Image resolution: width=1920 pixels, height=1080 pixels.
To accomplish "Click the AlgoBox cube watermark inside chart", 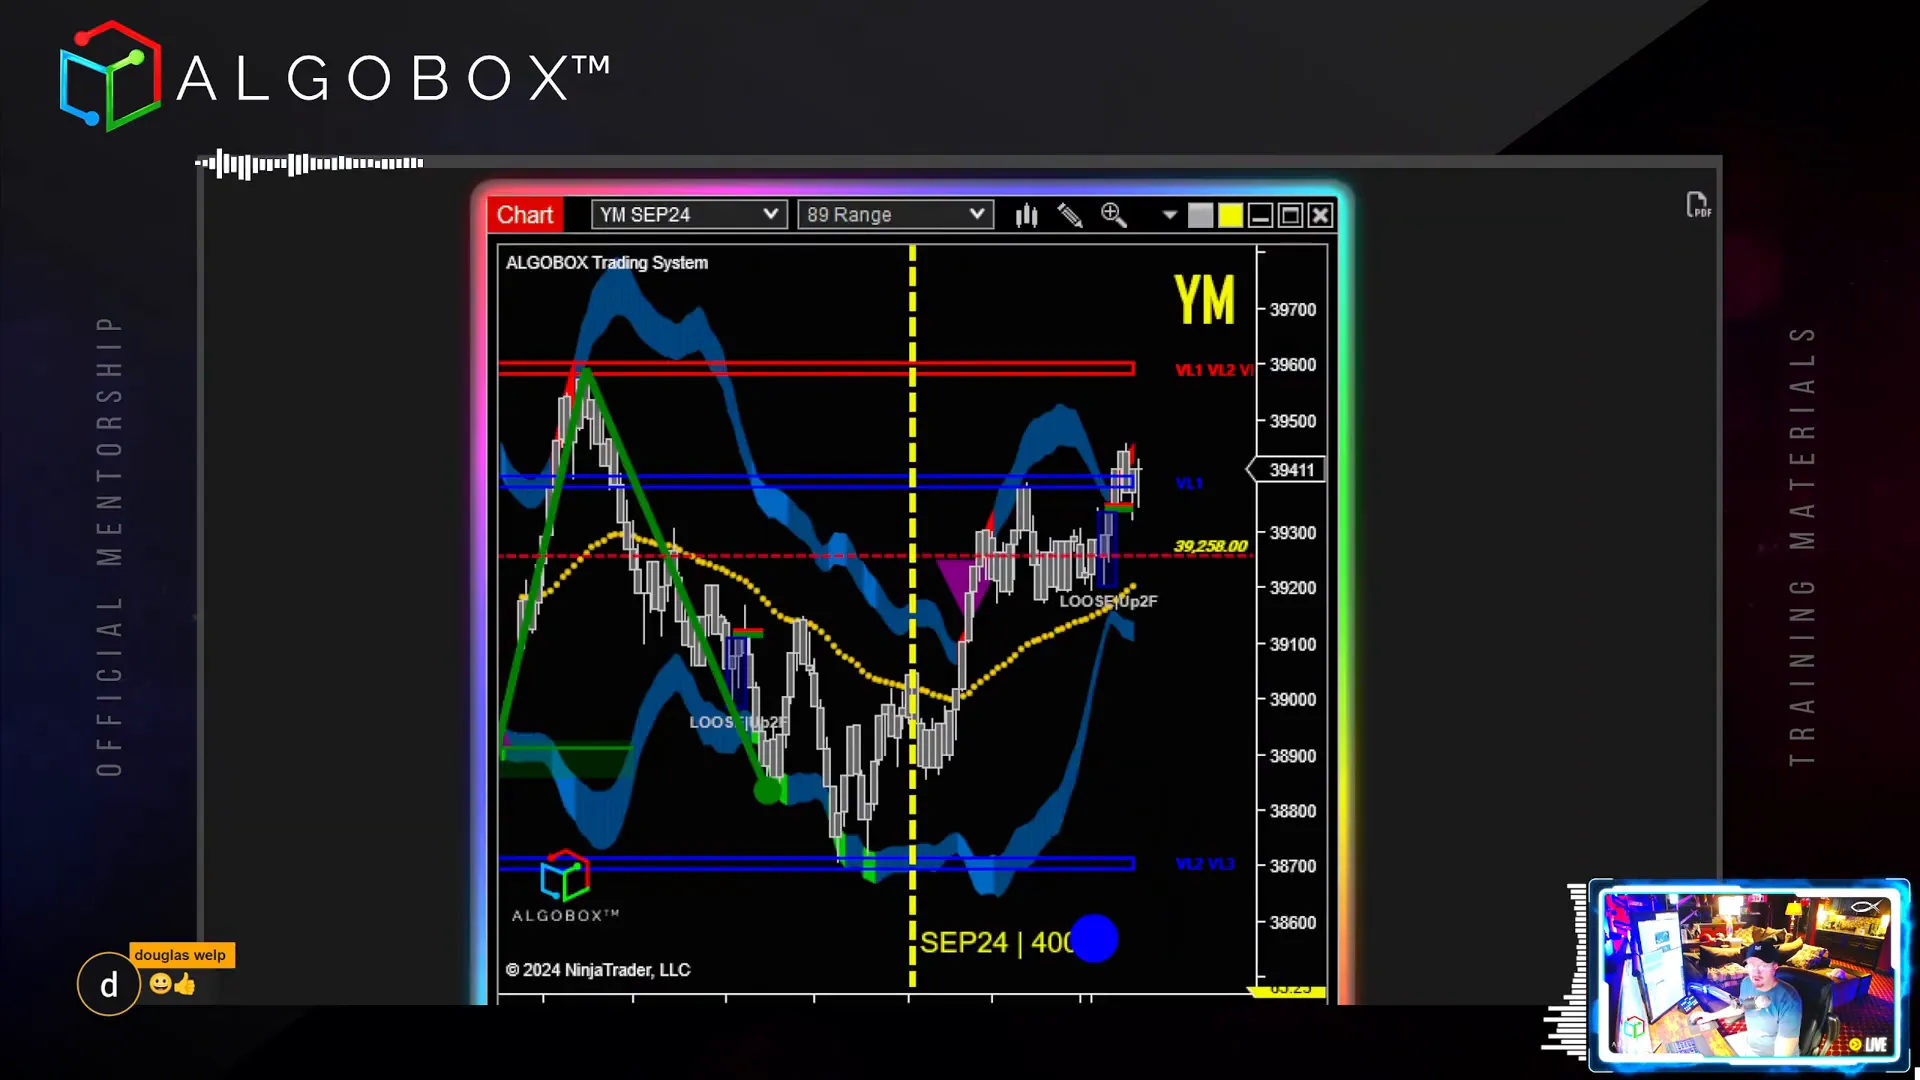I will pyautogui.click(x=565, y=876).
